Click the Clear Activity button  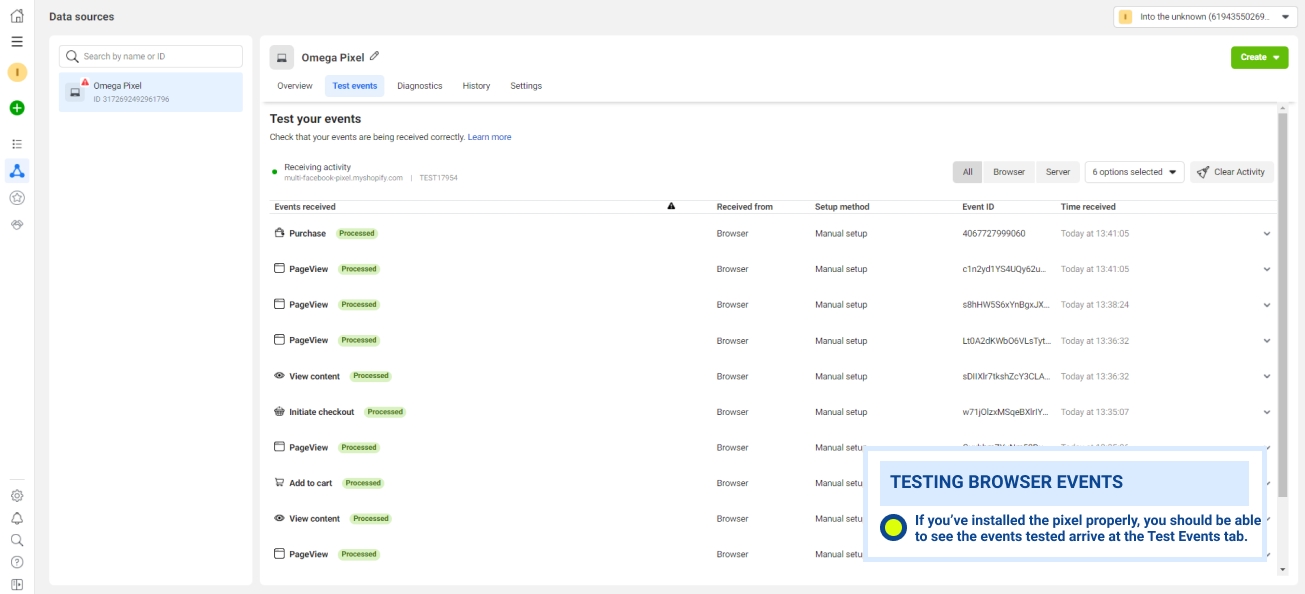[x=1232, y=172]
